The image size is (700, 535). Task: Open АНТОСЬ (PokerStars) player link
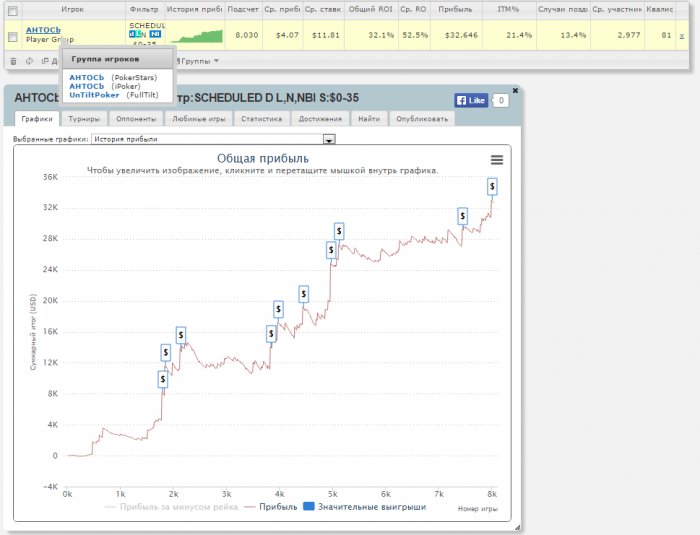[87, 77]
